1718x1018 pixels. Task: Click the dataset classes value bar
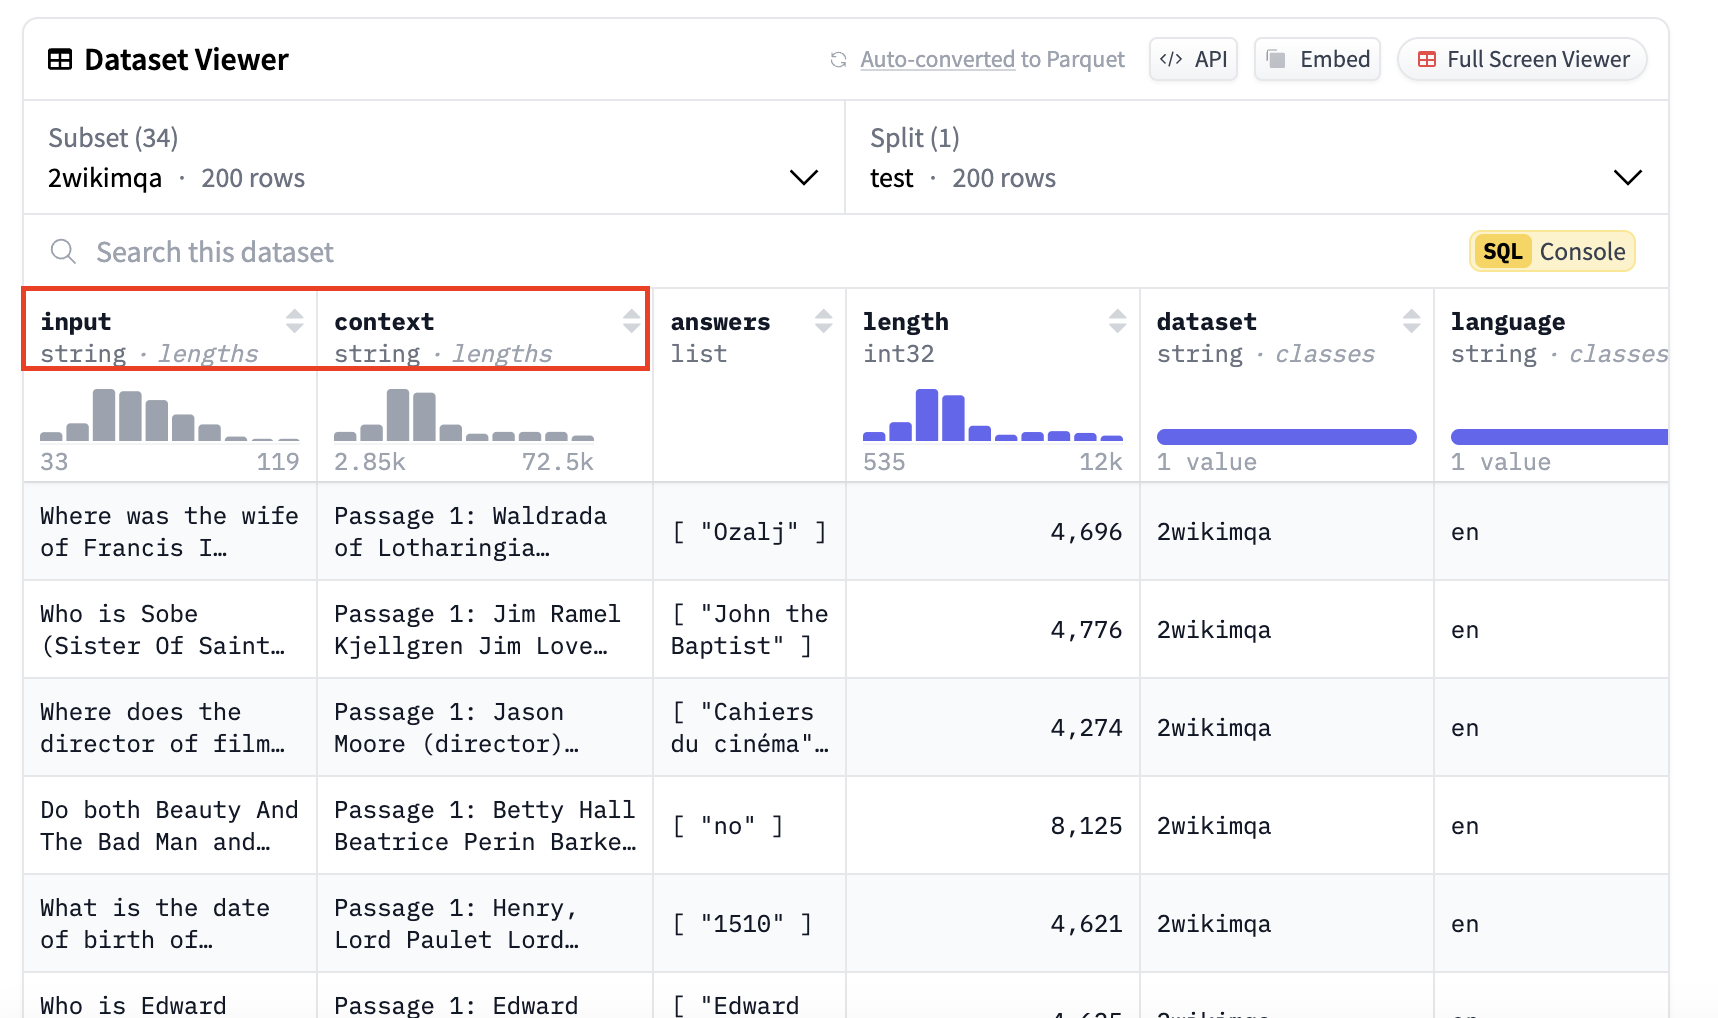[x=1287, y=436]
